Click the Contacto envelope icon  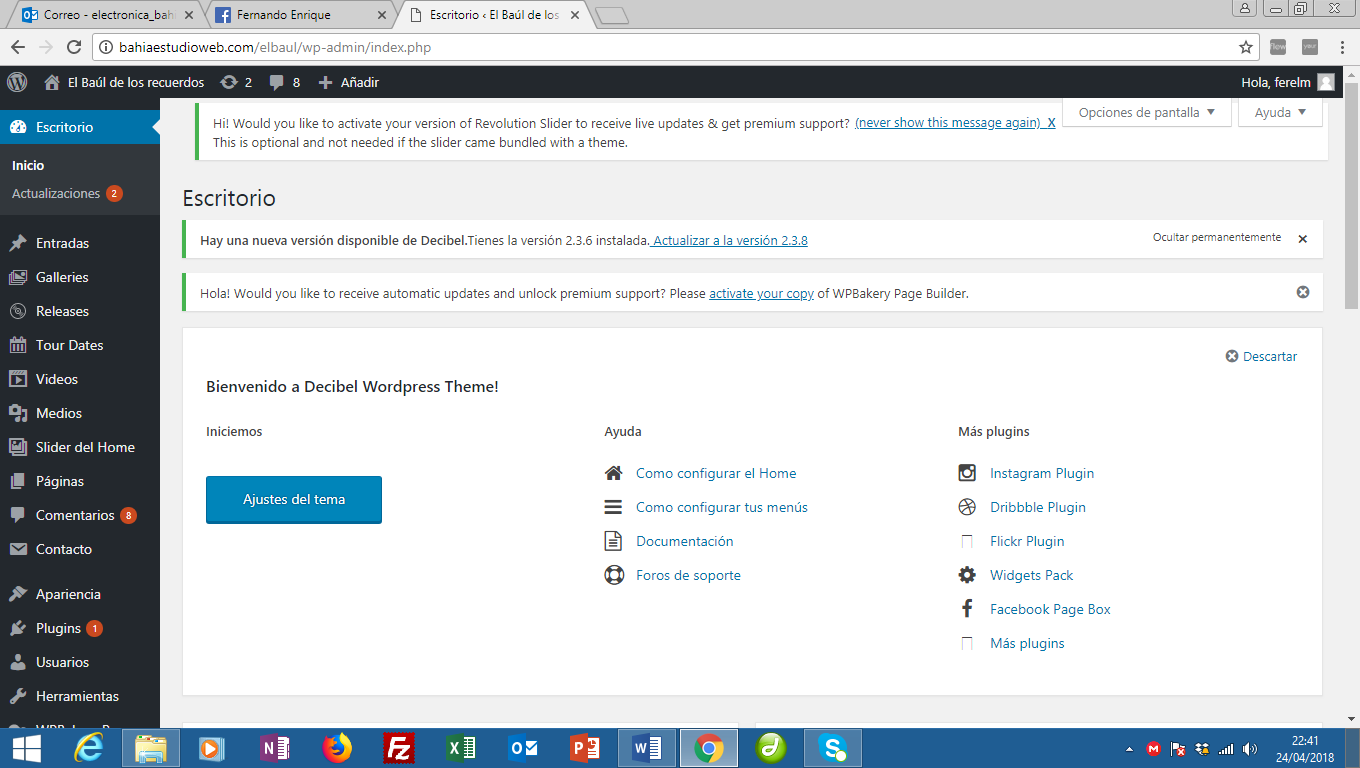tap(17, 549)
